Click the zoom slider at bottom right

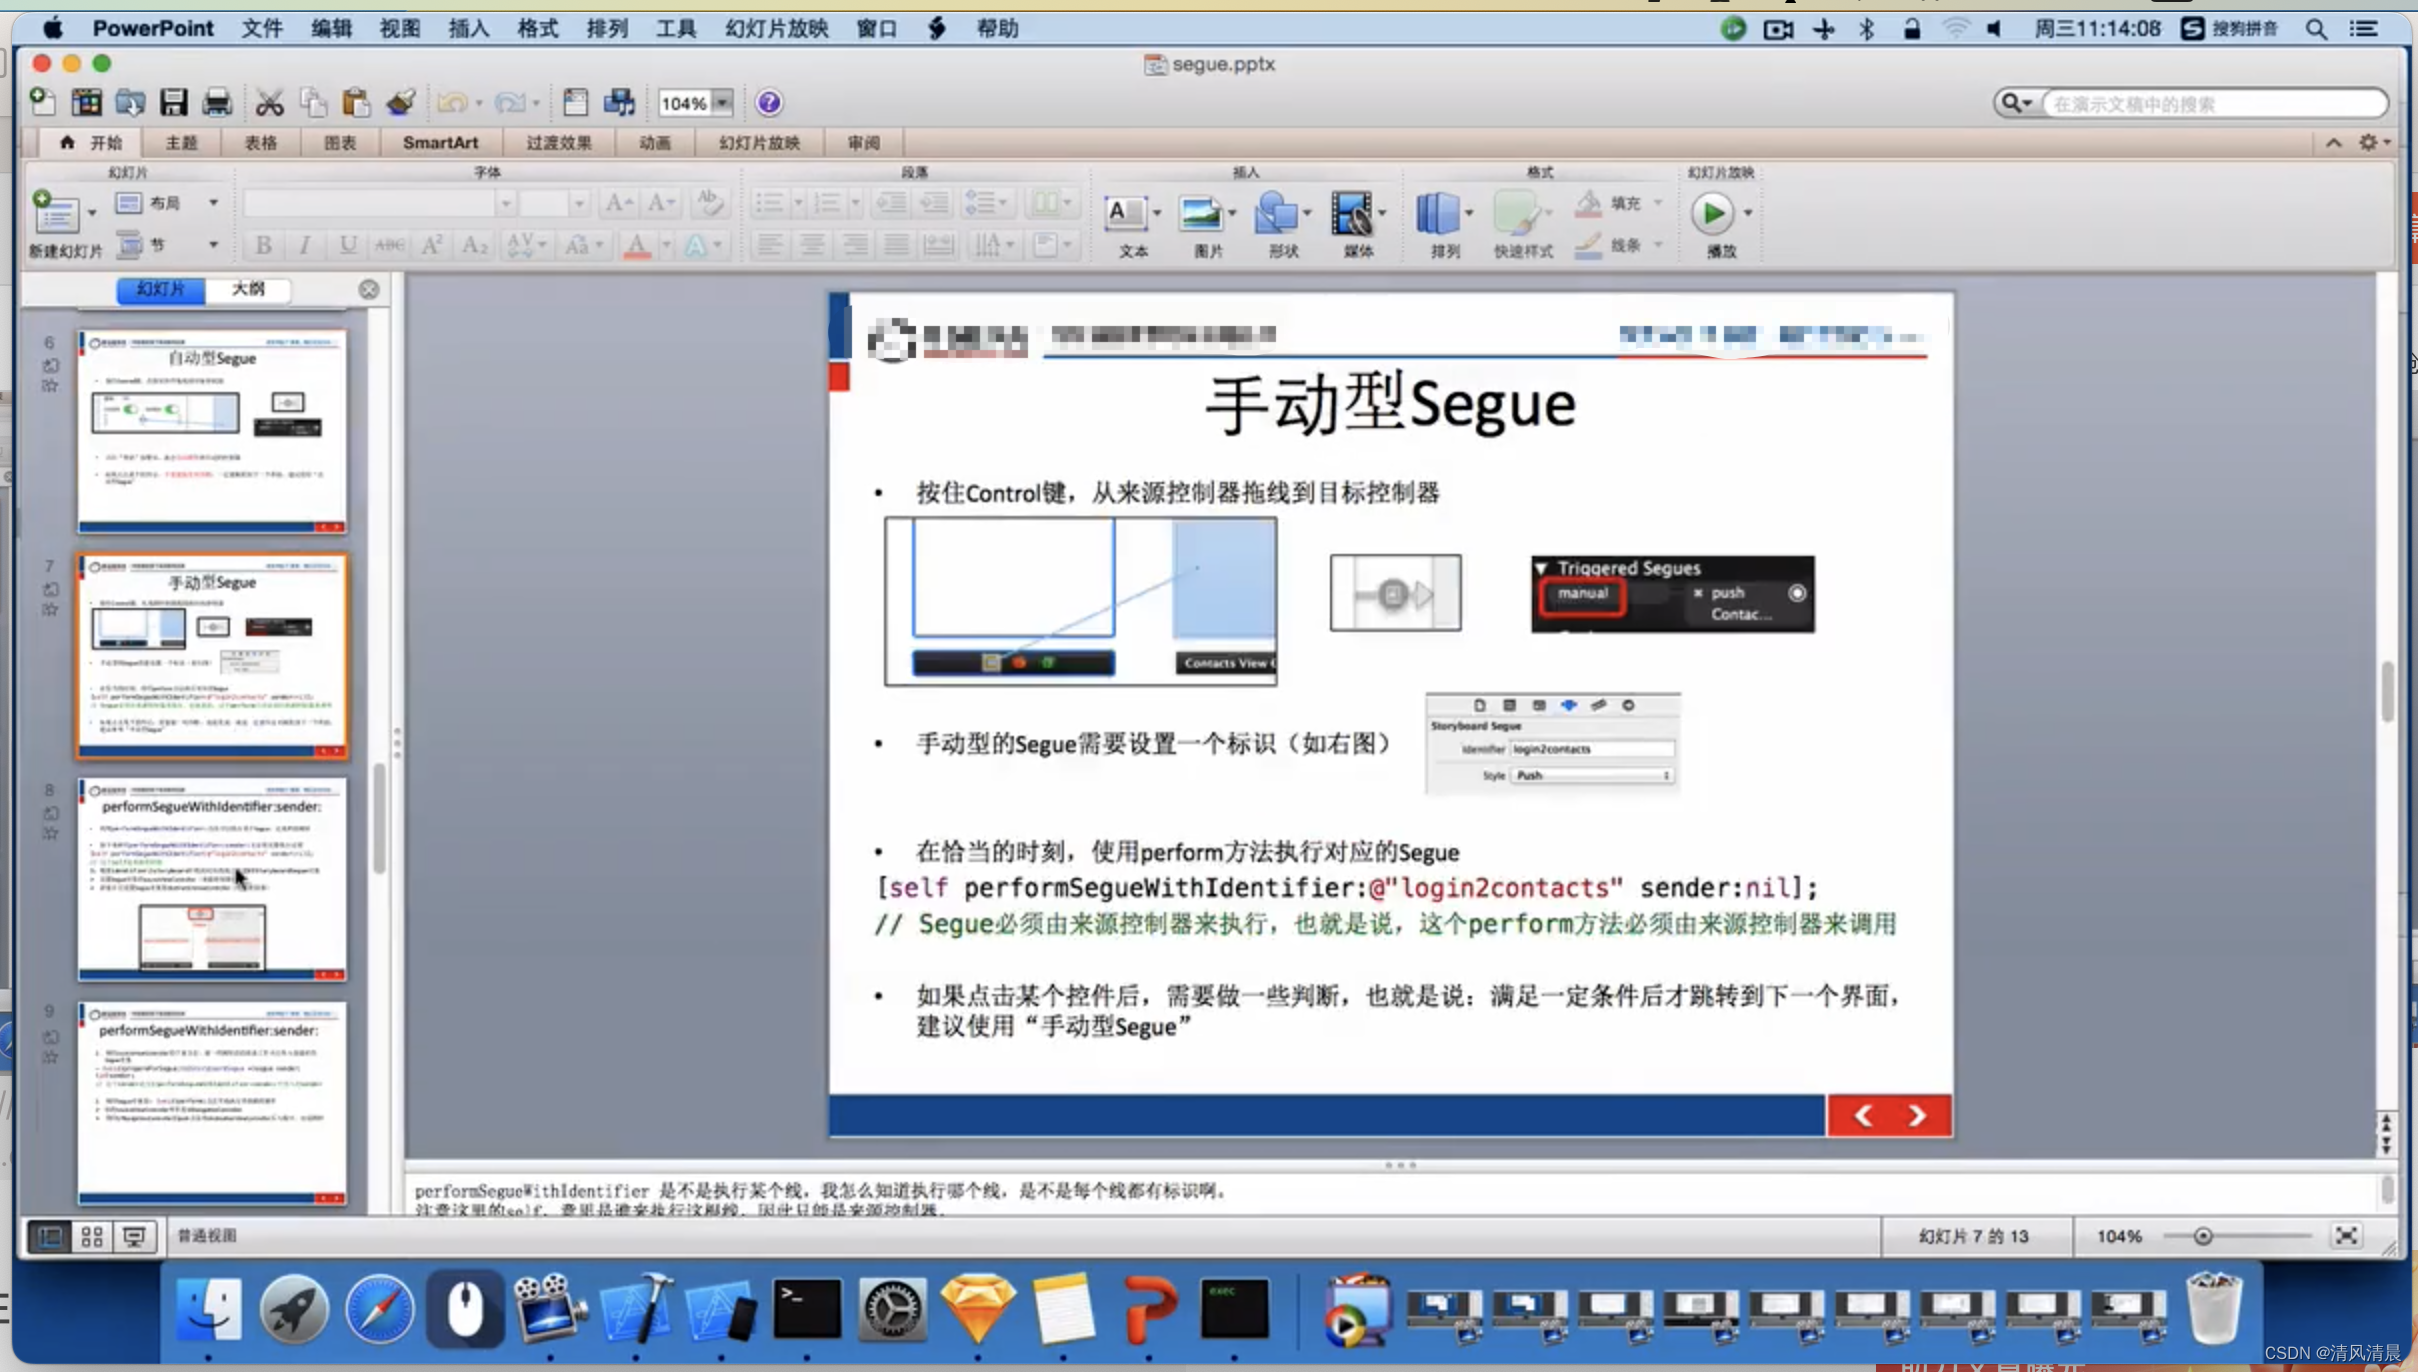[x=2202, y=1237]
